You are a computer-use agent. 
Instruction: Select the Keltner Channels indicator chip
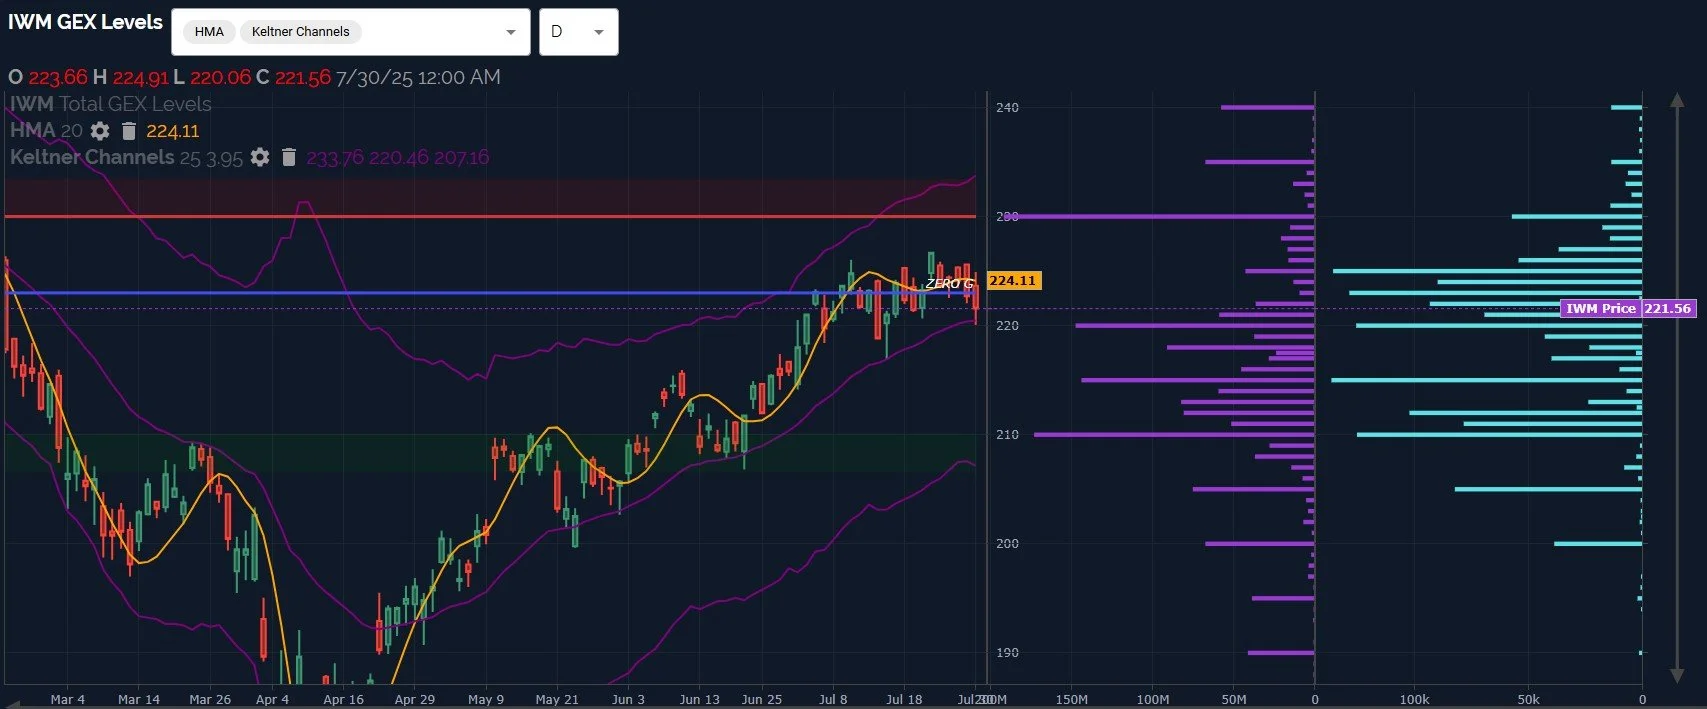pos(300,32)
